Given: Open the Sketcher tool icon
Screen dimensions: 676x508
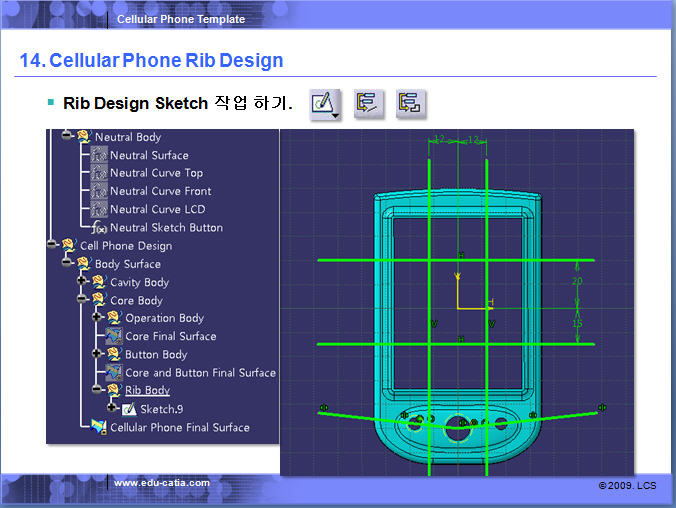Looking at the screenshot, I should pyautogui.click(x=325, y=103).
